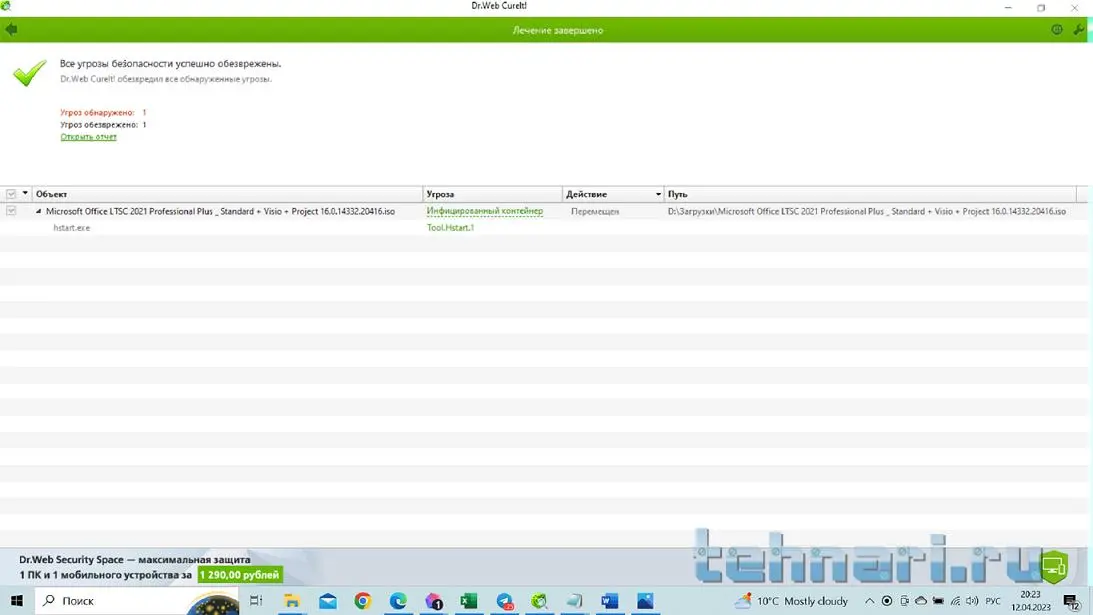Switch to Word in the taskbar

[x=609, y=600]
